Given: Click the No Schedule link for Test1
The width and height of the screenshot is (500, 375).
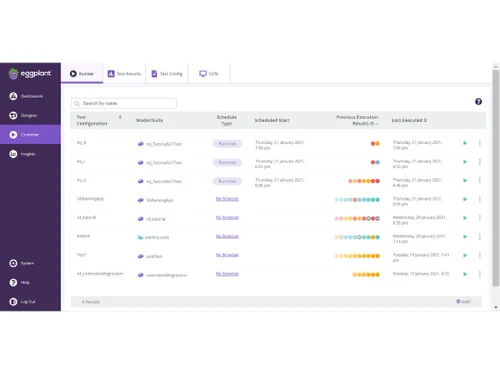Looking at the screenshot, I should [227, 255].
